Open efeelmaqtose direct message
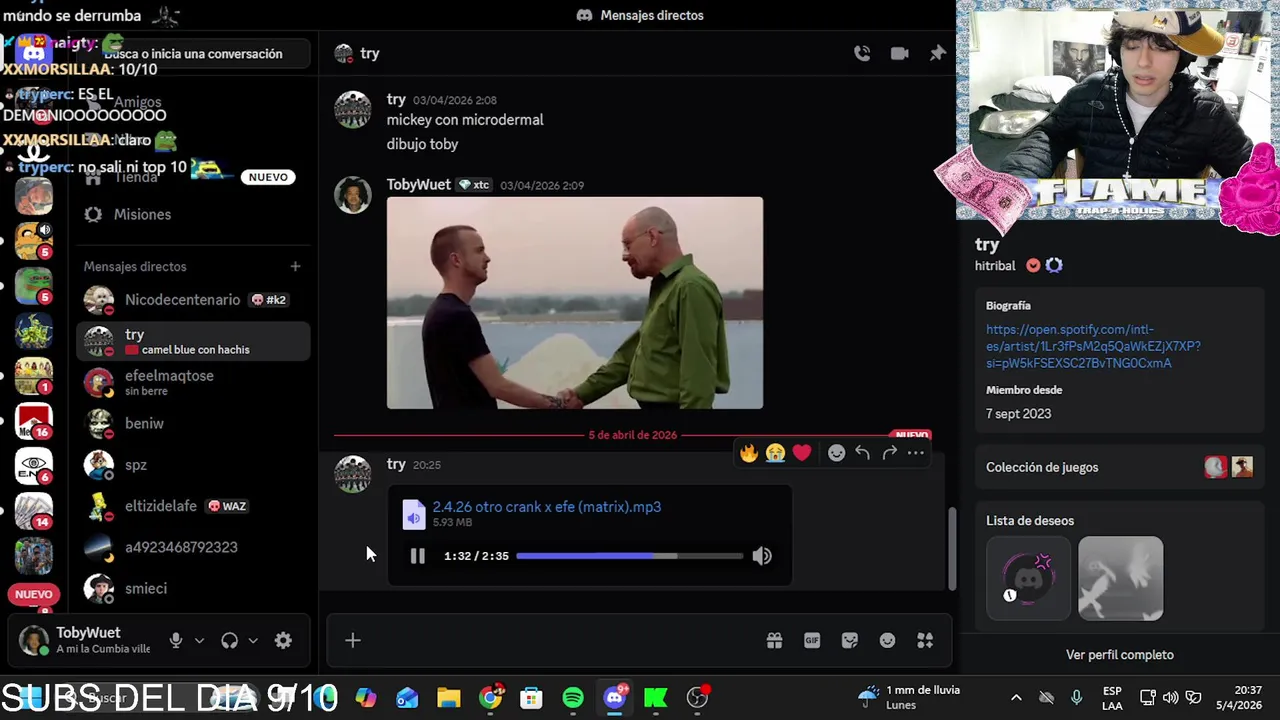 click(x=193, y=382)
